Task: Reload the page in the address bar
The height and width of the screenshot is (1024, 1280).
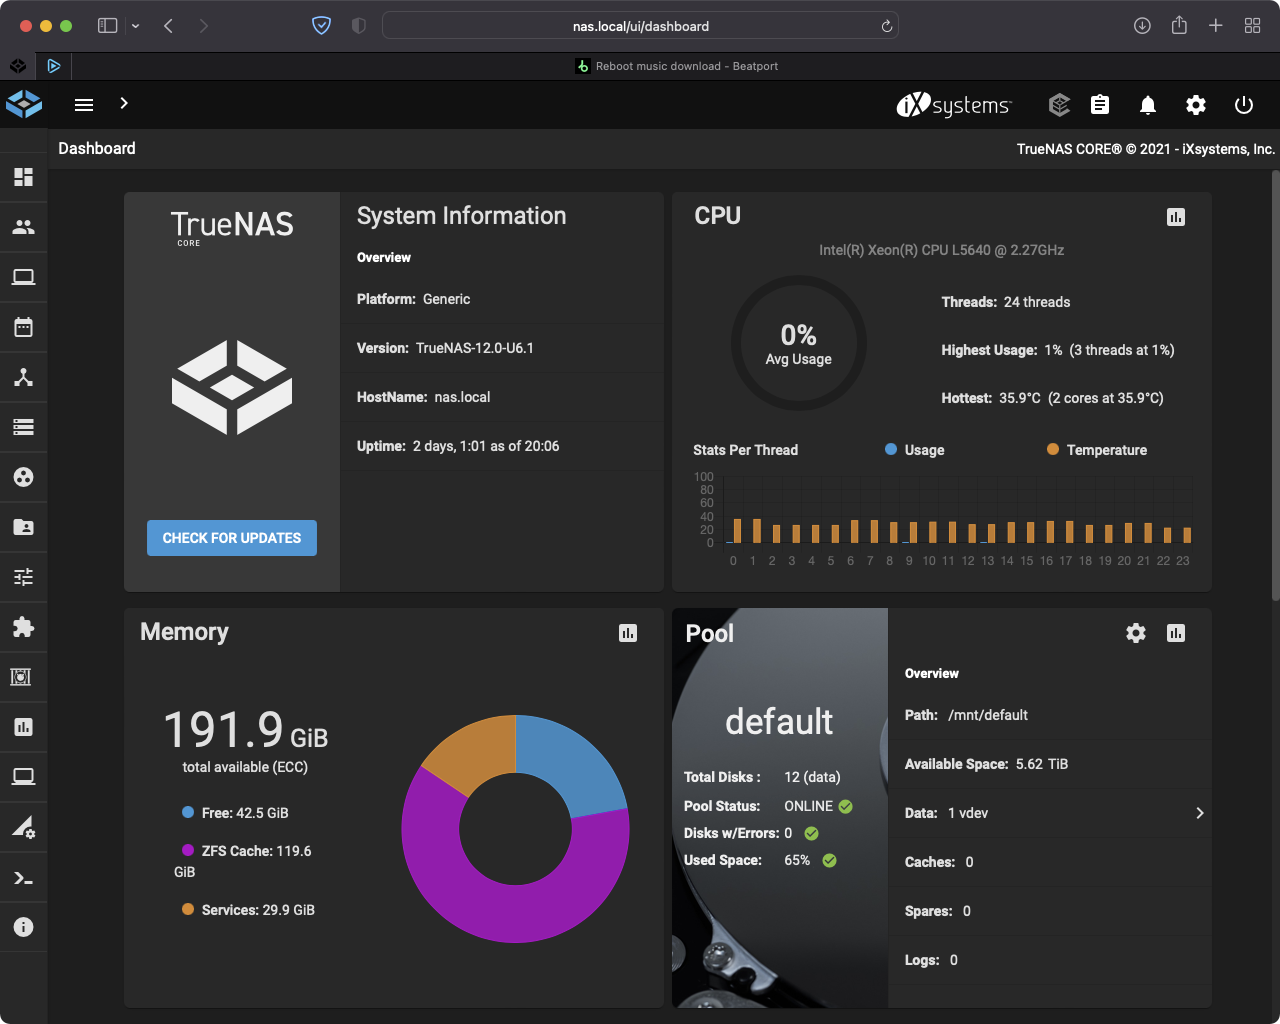Action: (886, 26)
